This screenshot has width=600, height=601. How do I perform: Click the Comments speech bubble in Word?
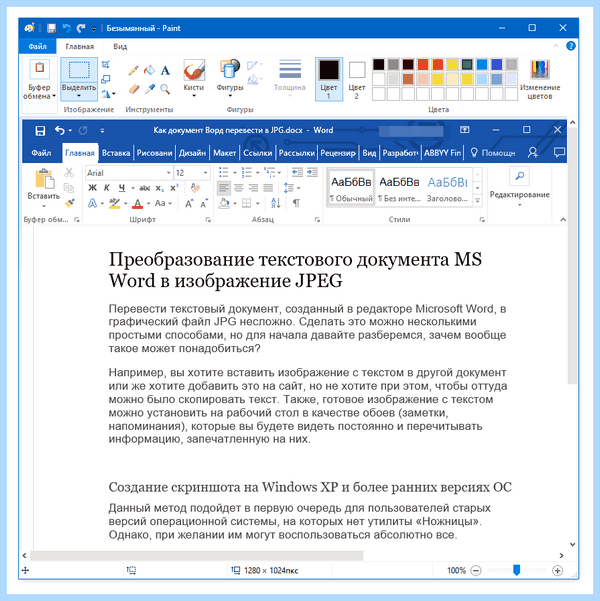point(559,153)
